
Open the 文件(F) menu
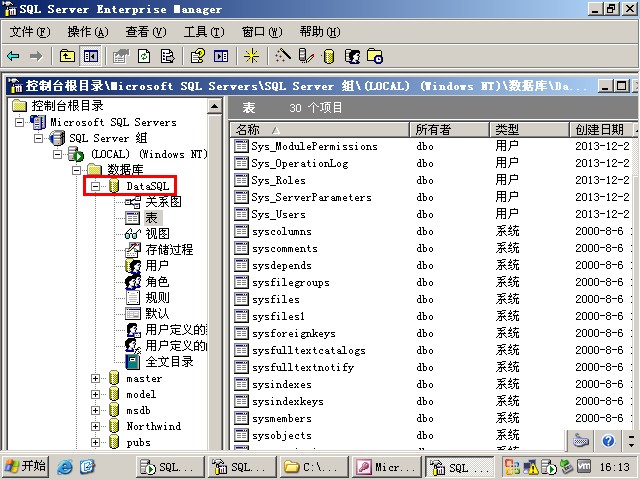[30, 32]
